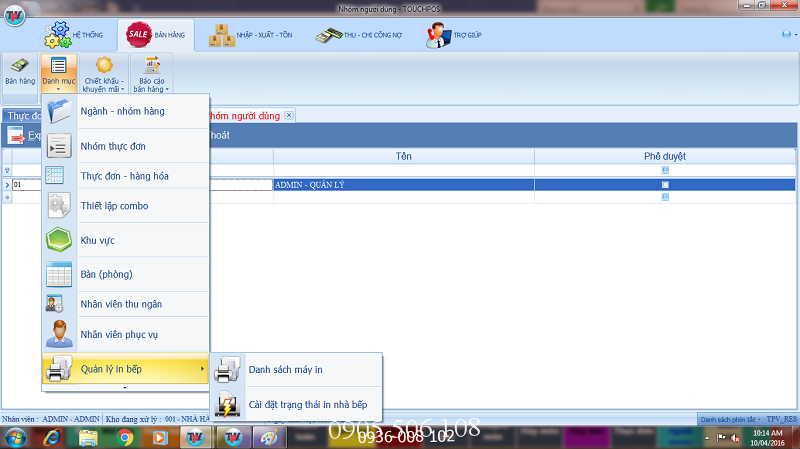Expand the Chiết khấu - khuyến mãi dropdown
This screenshot has width=800, height=449.
(122, 89)
